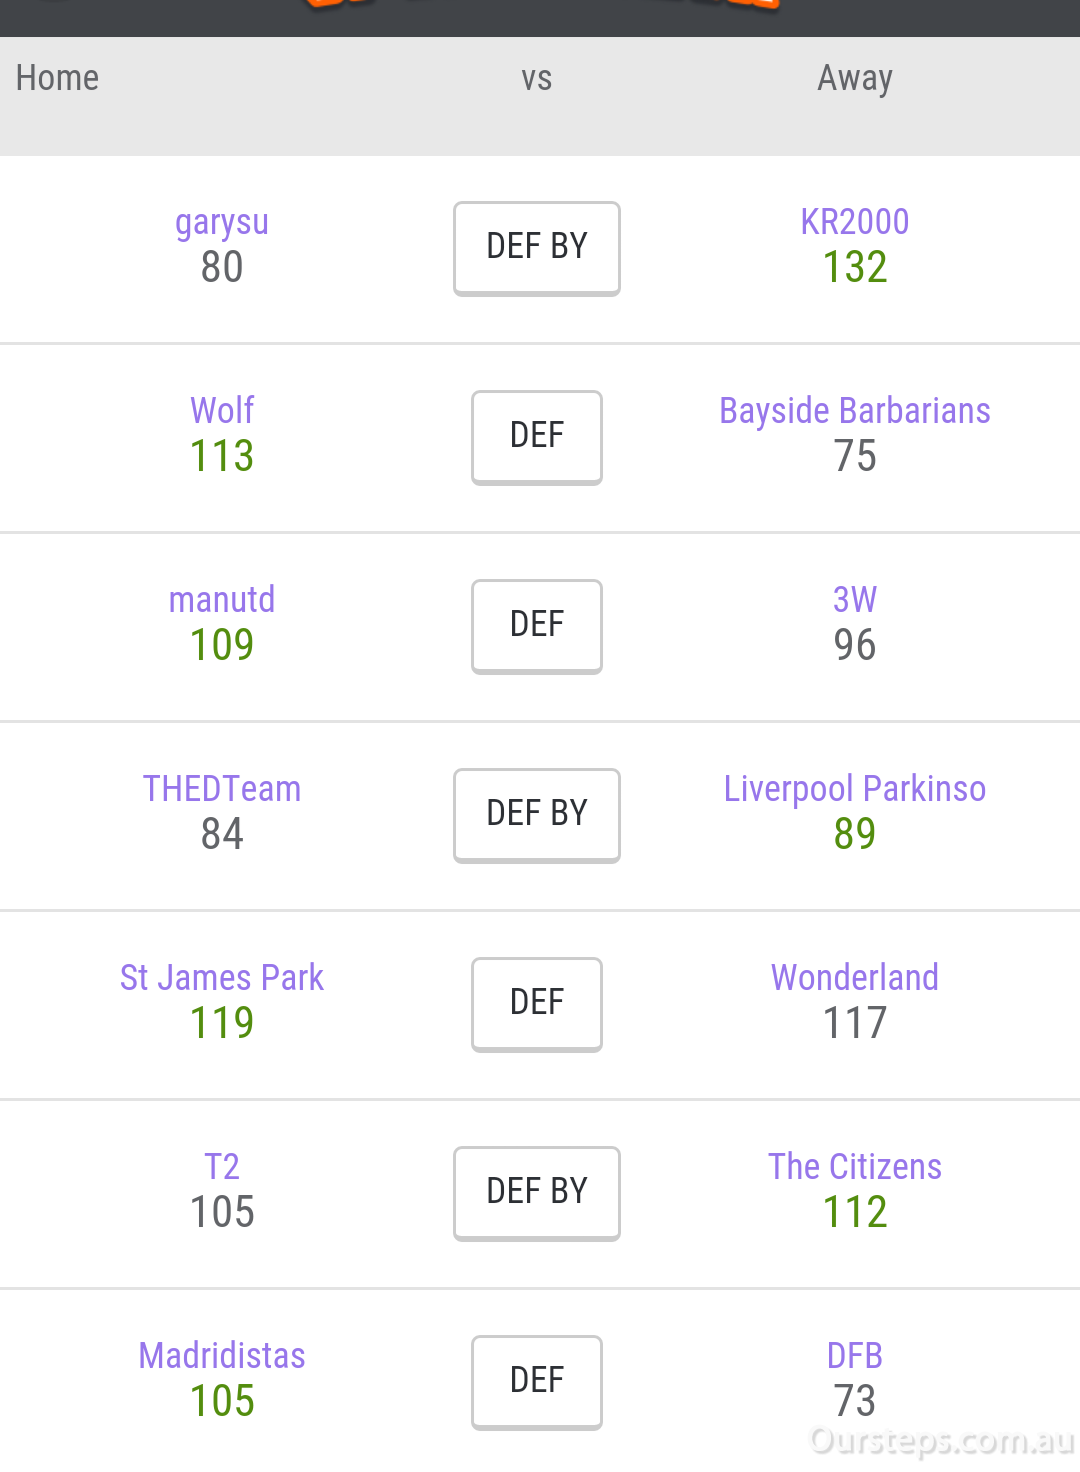
Task: Open the THEDTeam team link
Action: 222,789
